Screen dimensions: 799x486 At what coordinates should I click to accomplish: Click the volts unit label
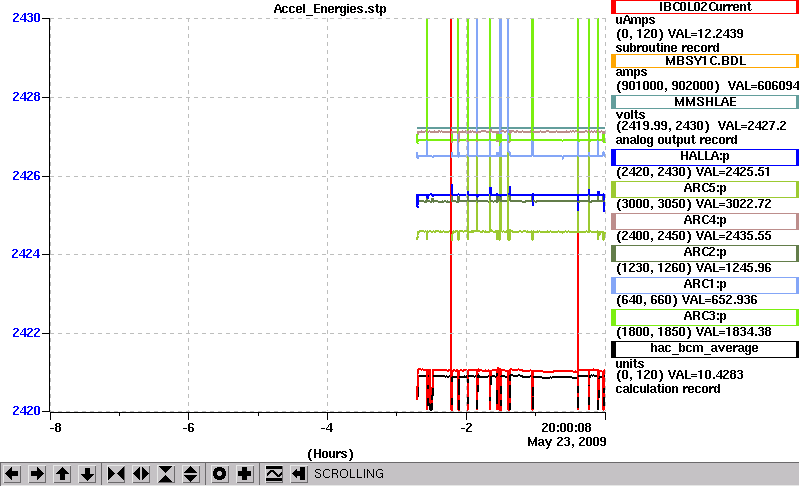click(630, 115)
